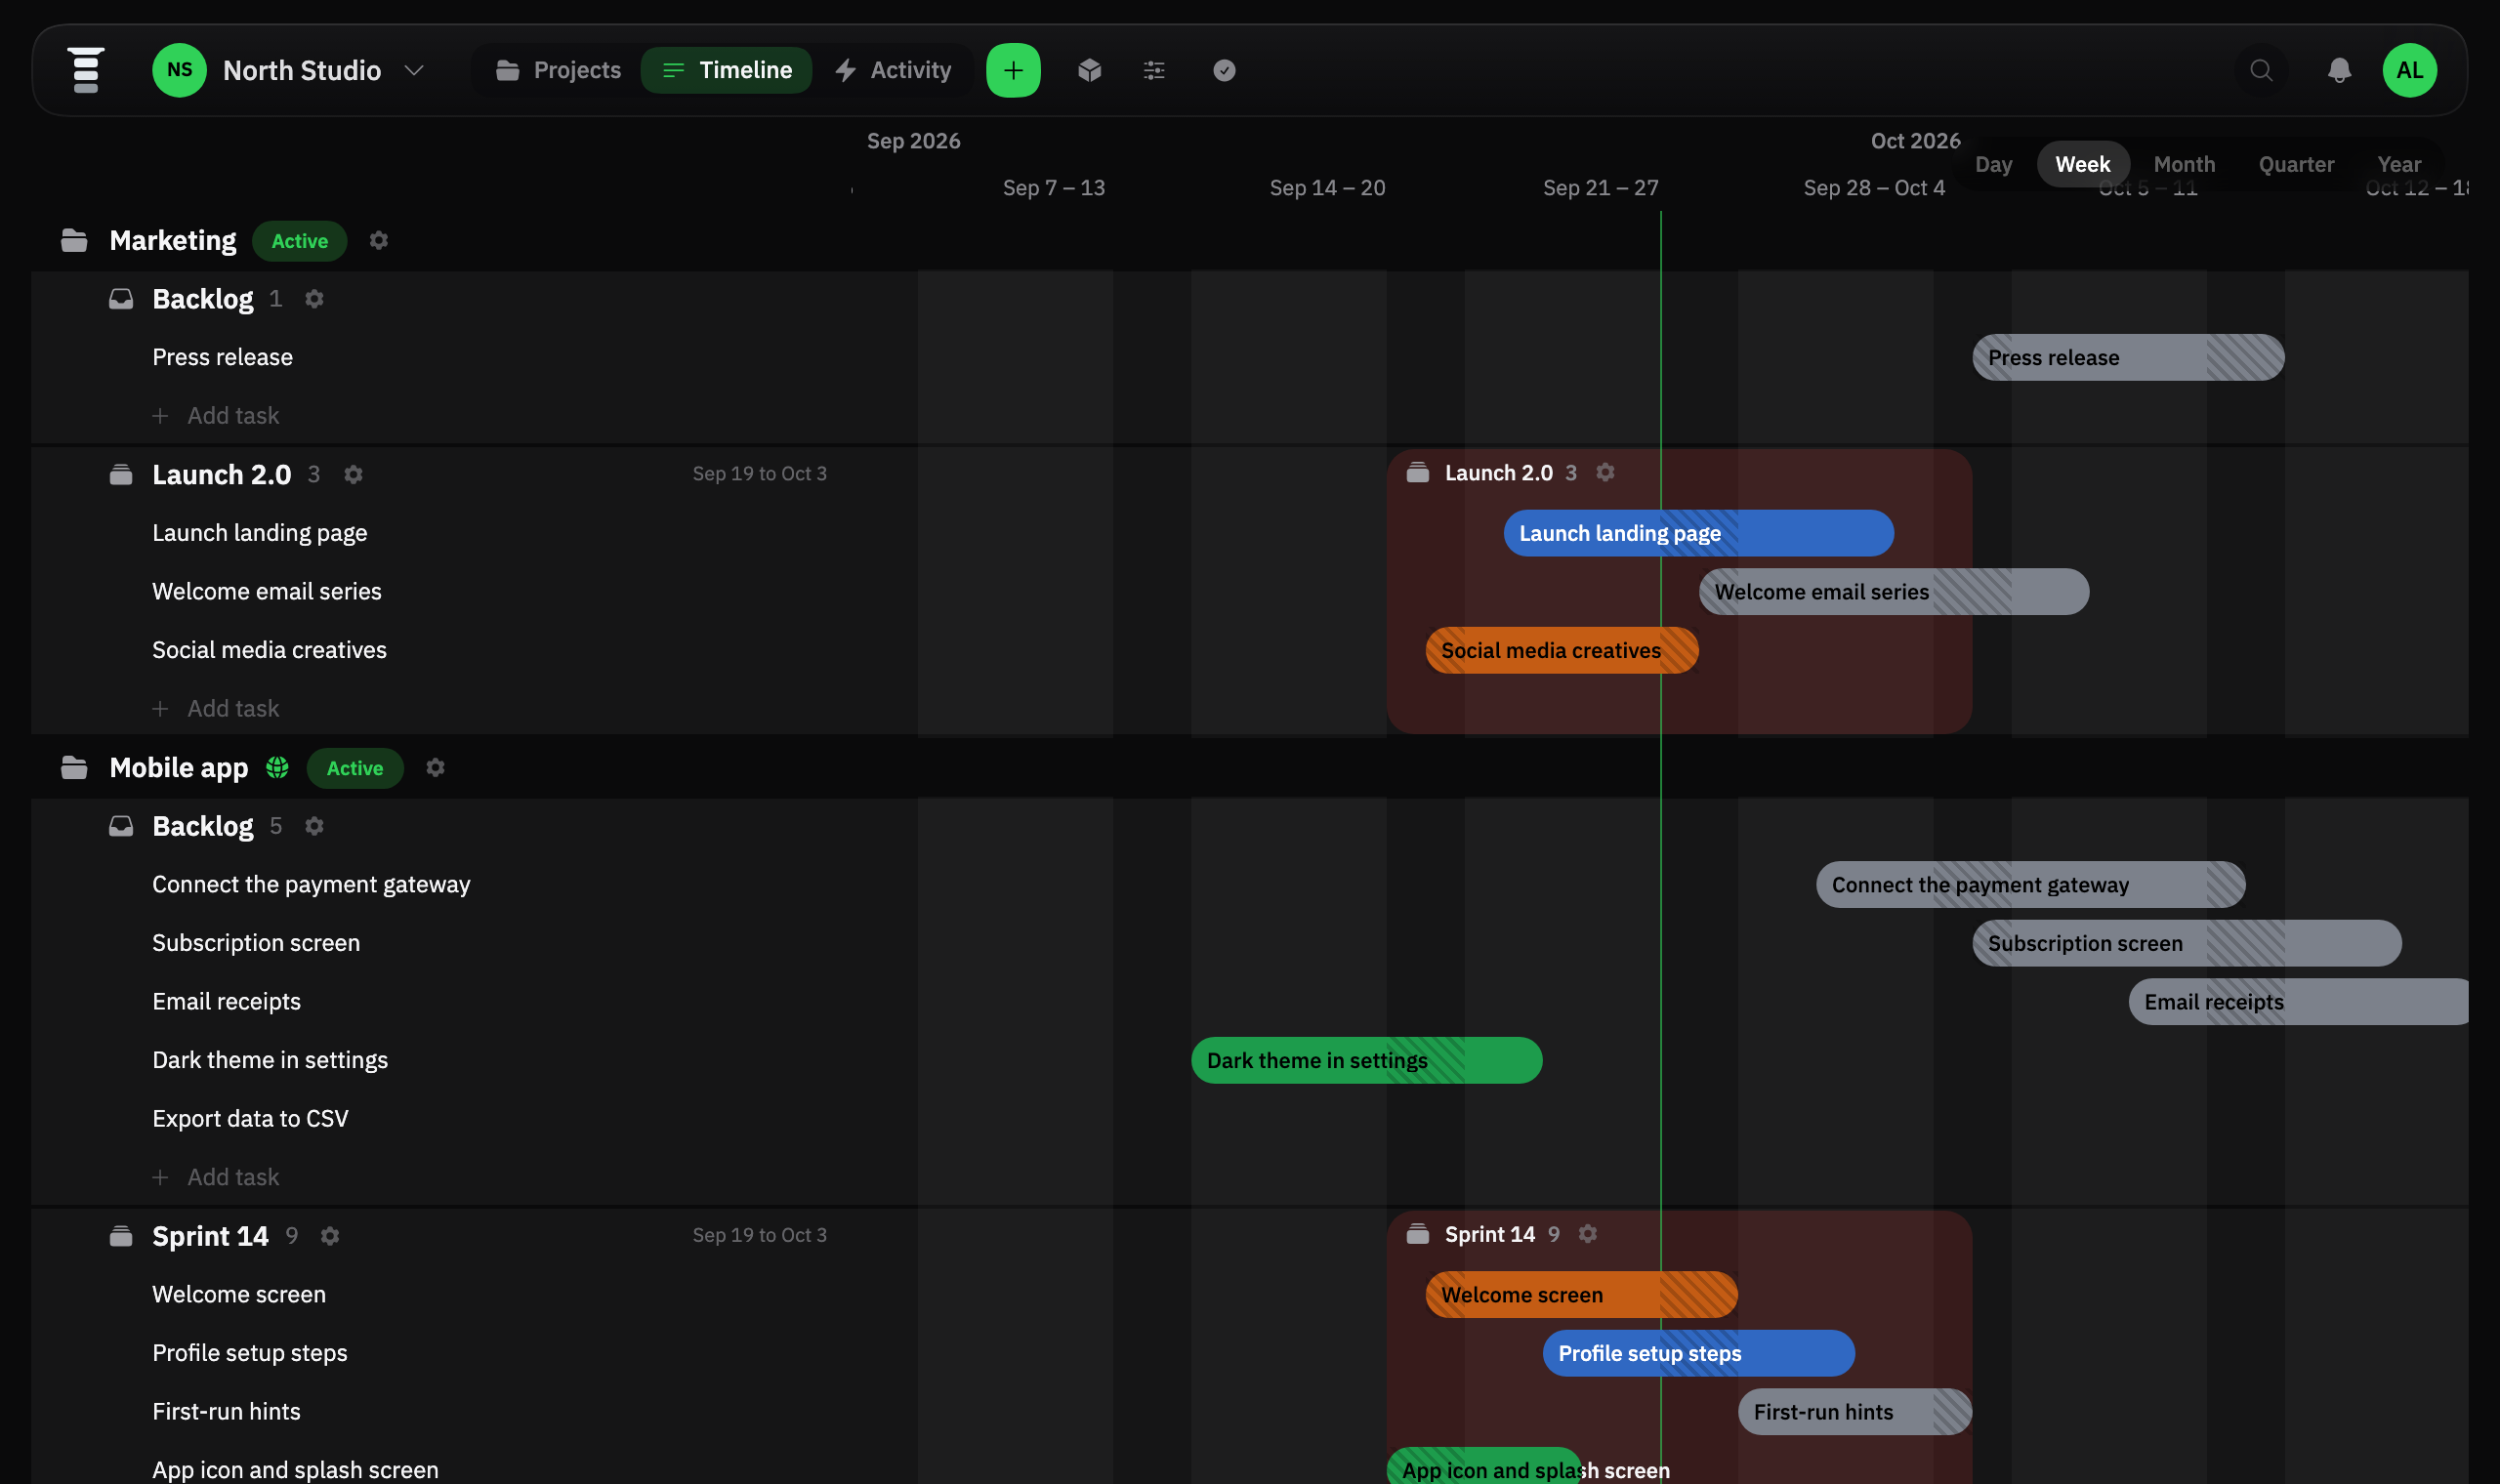Open notifications bell
The width and height of the screenshot is (2500, 1484).
[x=2339, y=70]
